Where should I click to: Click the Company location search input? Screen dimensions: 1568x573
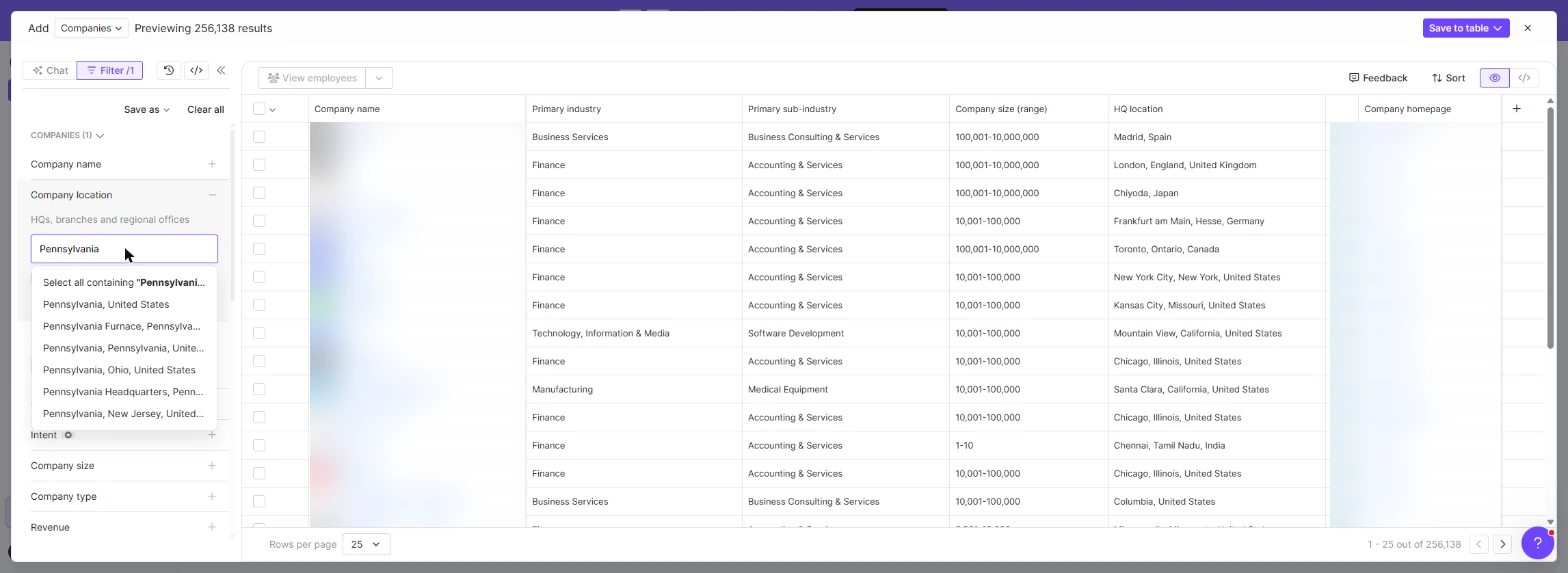coord(124,249)
